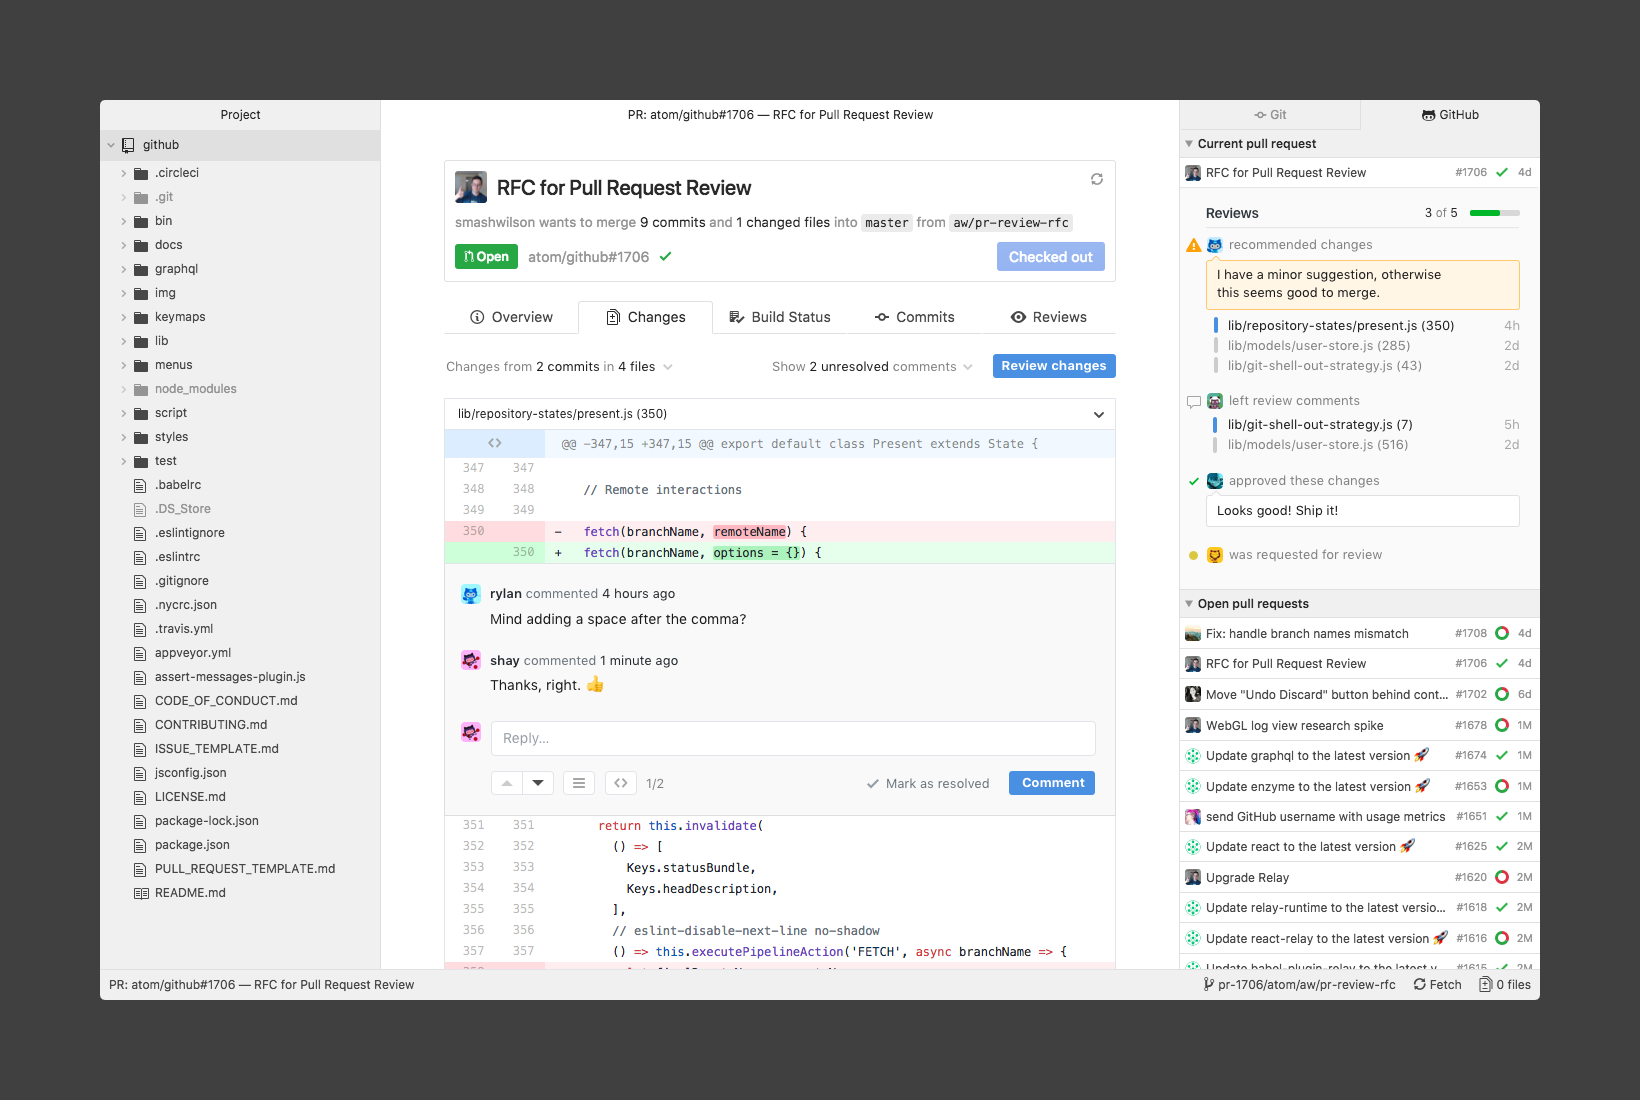Click the code view icon beside 1/2
The image size is (1640, 1100).
click(x=621, y=783)
